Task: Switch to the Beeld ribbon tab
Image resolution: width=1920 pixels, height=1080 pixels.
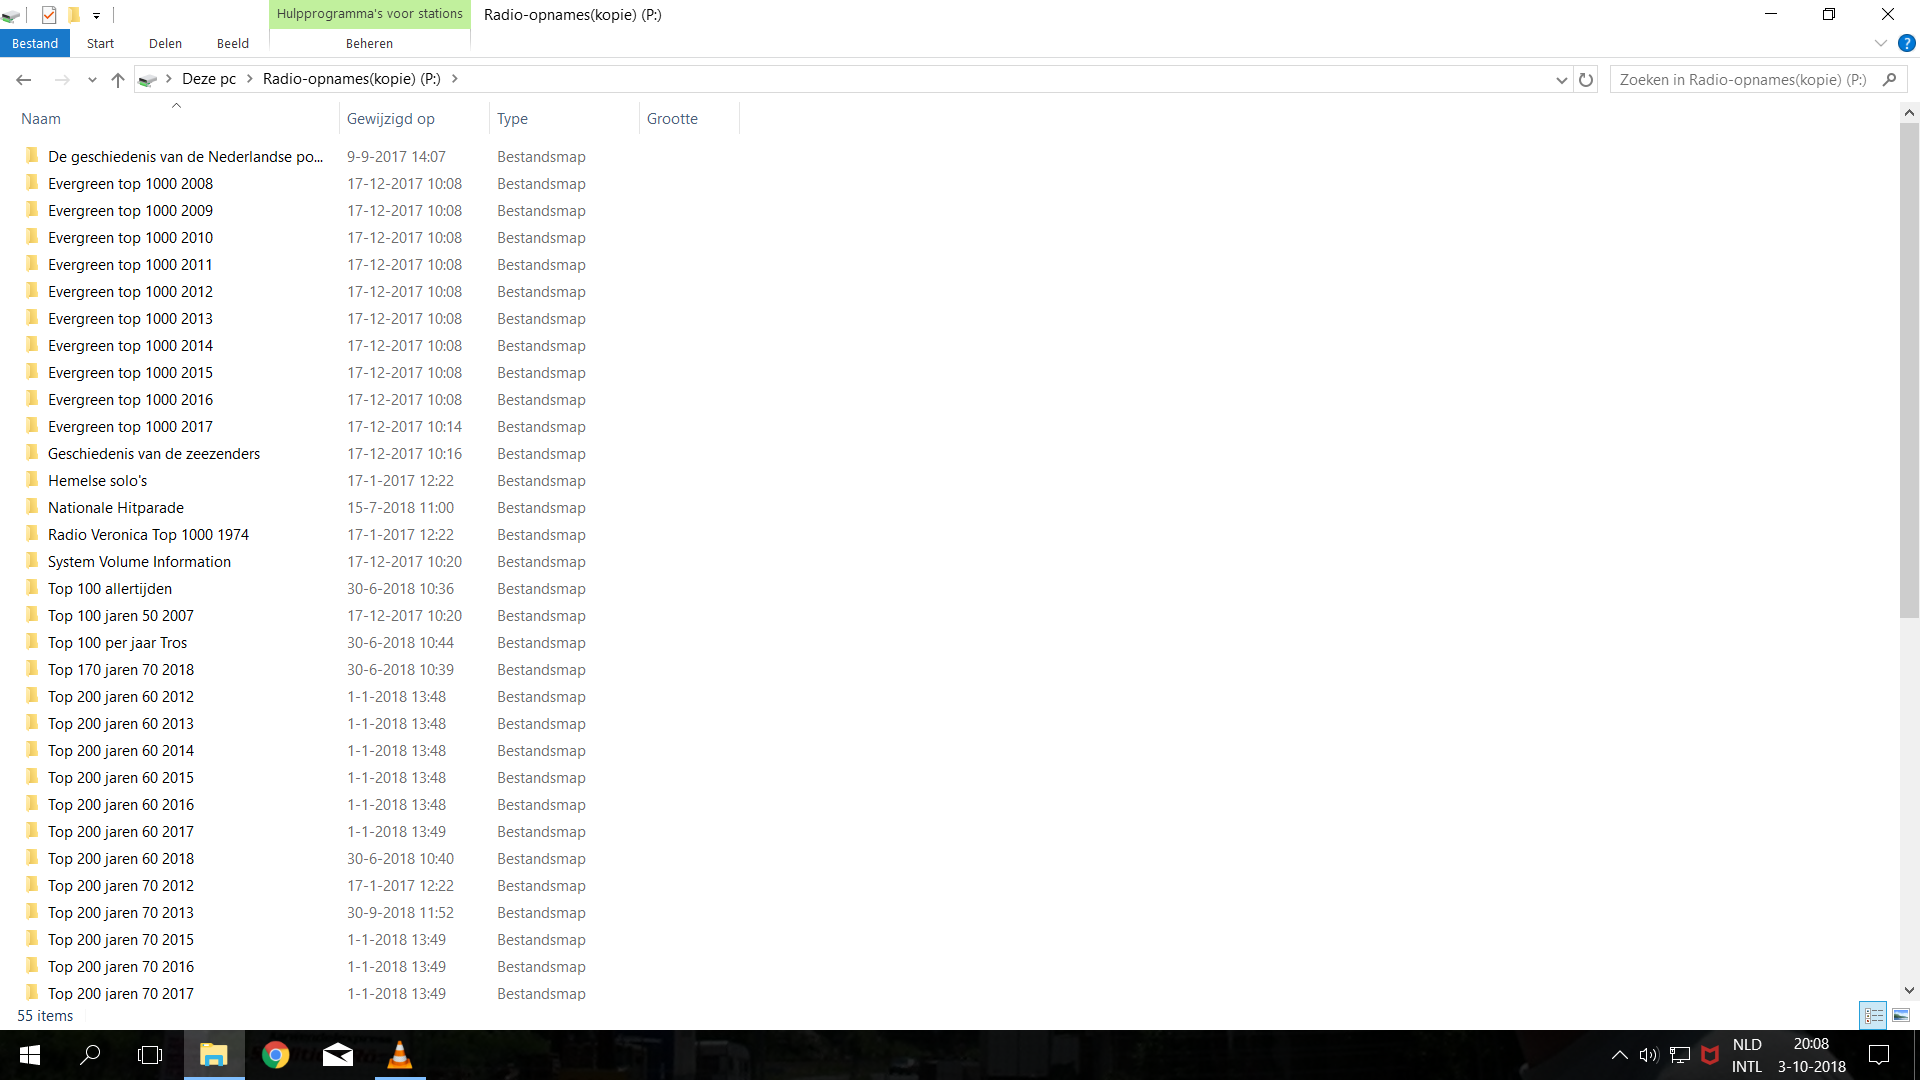Action: (232, 43)
